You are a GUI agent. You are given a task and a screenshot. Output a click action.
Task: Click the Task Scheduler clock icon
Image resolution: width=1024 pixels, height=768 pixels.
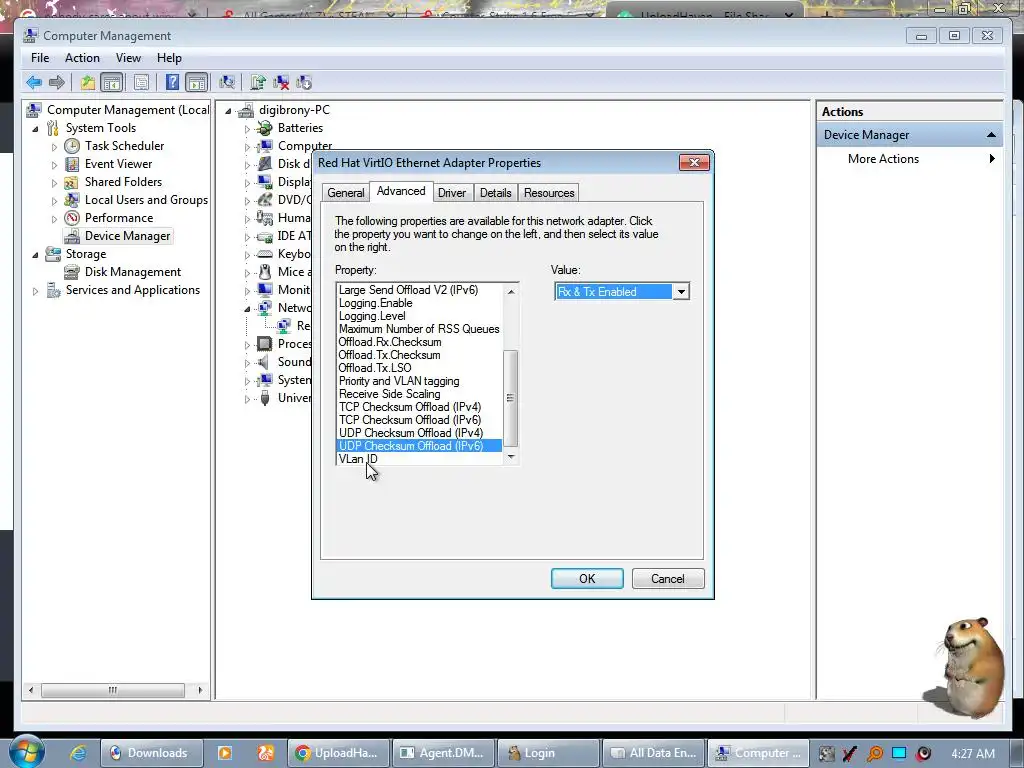tap(72, 146)
